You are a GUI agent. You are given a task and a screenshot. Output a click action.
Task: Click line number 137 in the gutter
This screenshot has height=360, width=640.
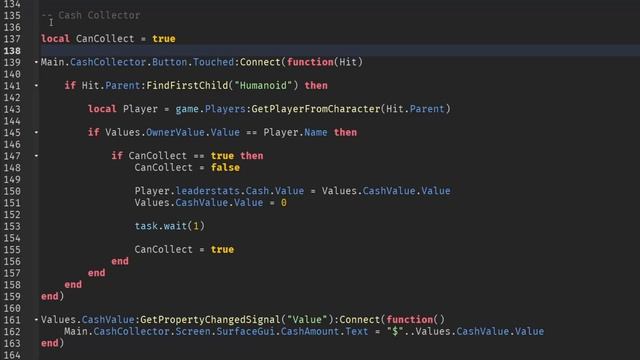12,39
